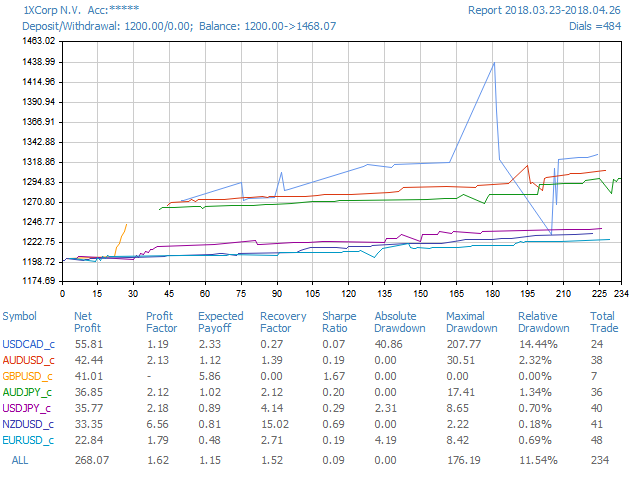Viewport: 640px width, 480px height.
Task: Click the USDCAD_c symbol label
Action: pos(28,344)
